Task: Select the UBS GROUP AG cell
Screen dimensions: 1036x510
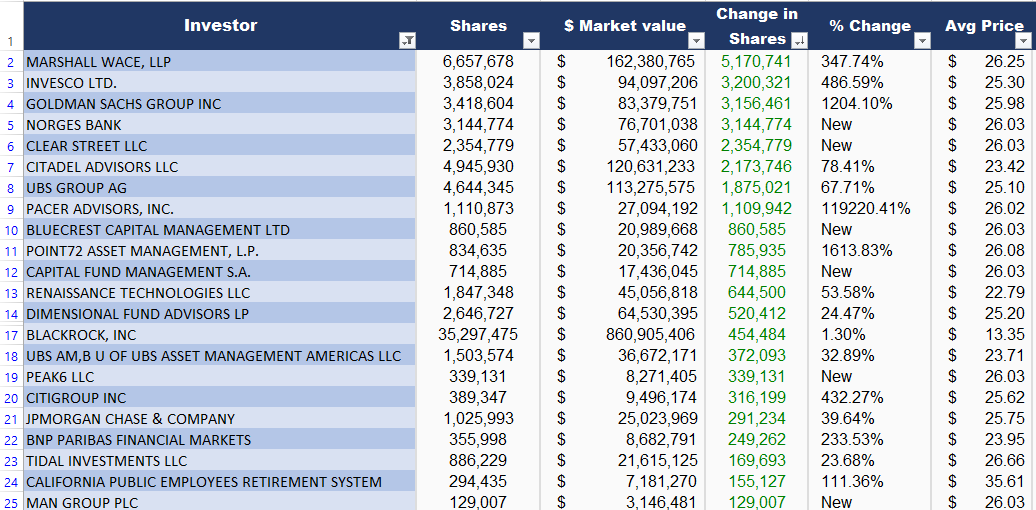Action: pyautogui.click(x=220, y=188)
